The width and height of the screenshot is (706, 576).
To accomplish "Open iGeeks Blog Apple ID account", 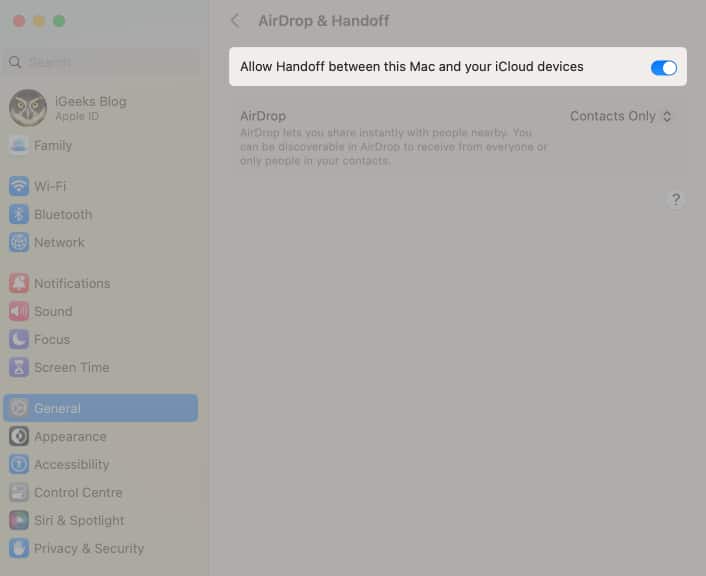I will click(91, 108).
